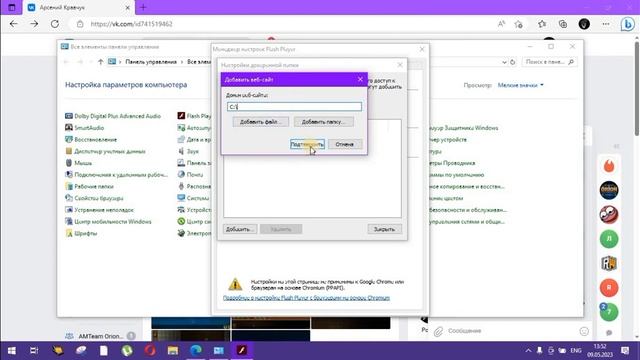Open Центр мобильности Windows item

point(108,222)
